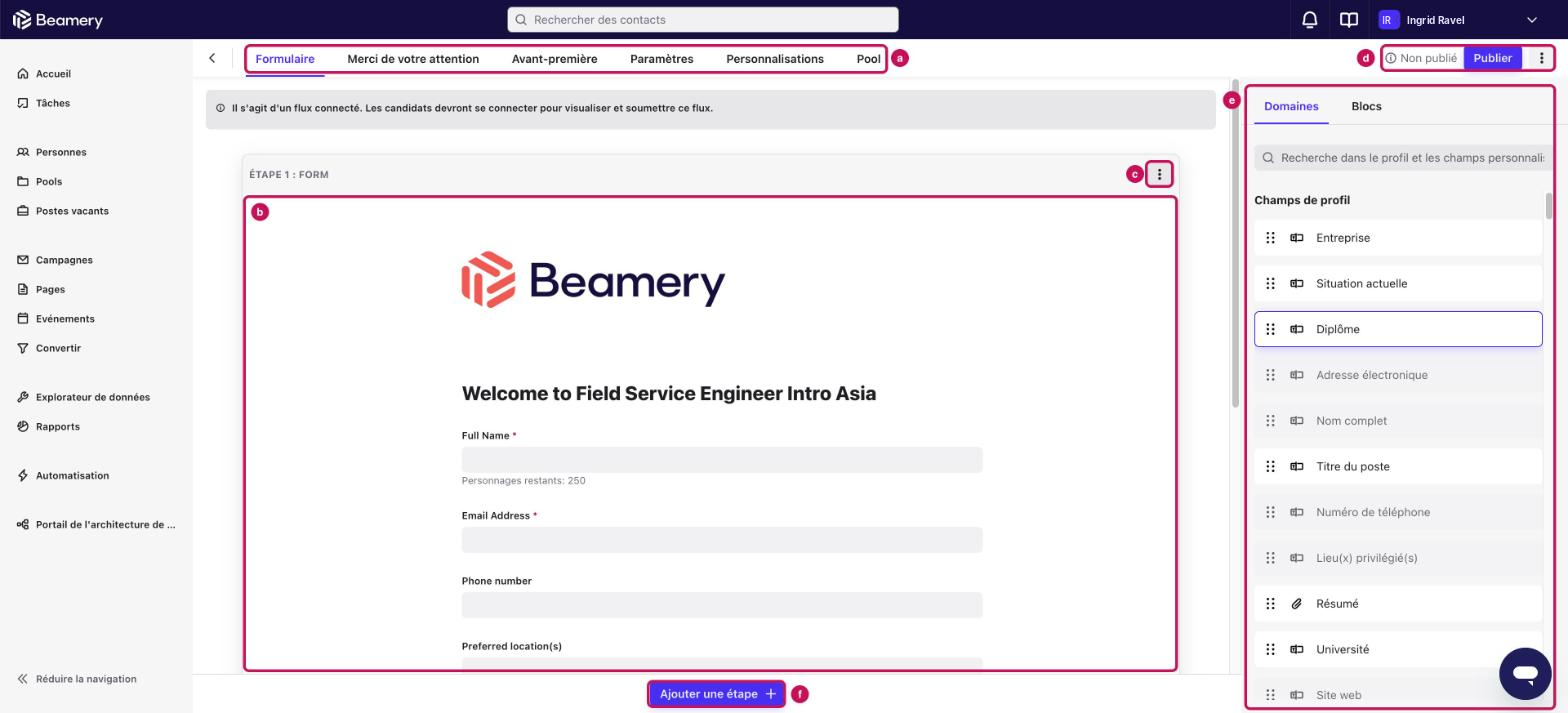Click the Non publié status indicator
This screenshot has height=713, width=1568.
click(1422, 58)
